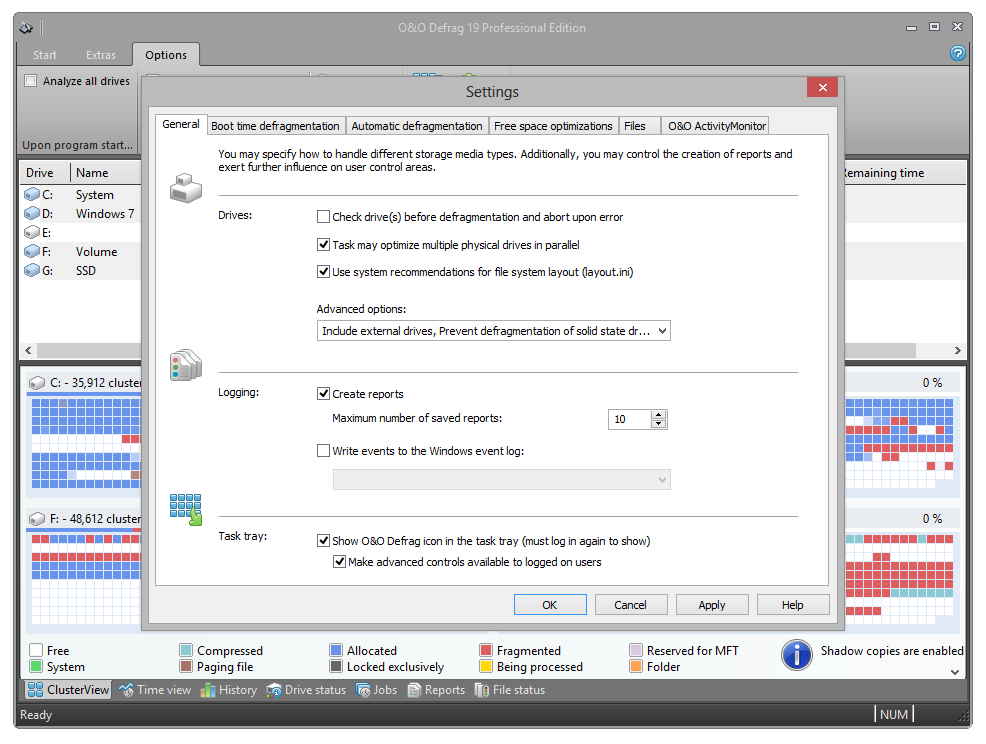Switch to Boot time defragmentation tab

click(x=275, y=126)
